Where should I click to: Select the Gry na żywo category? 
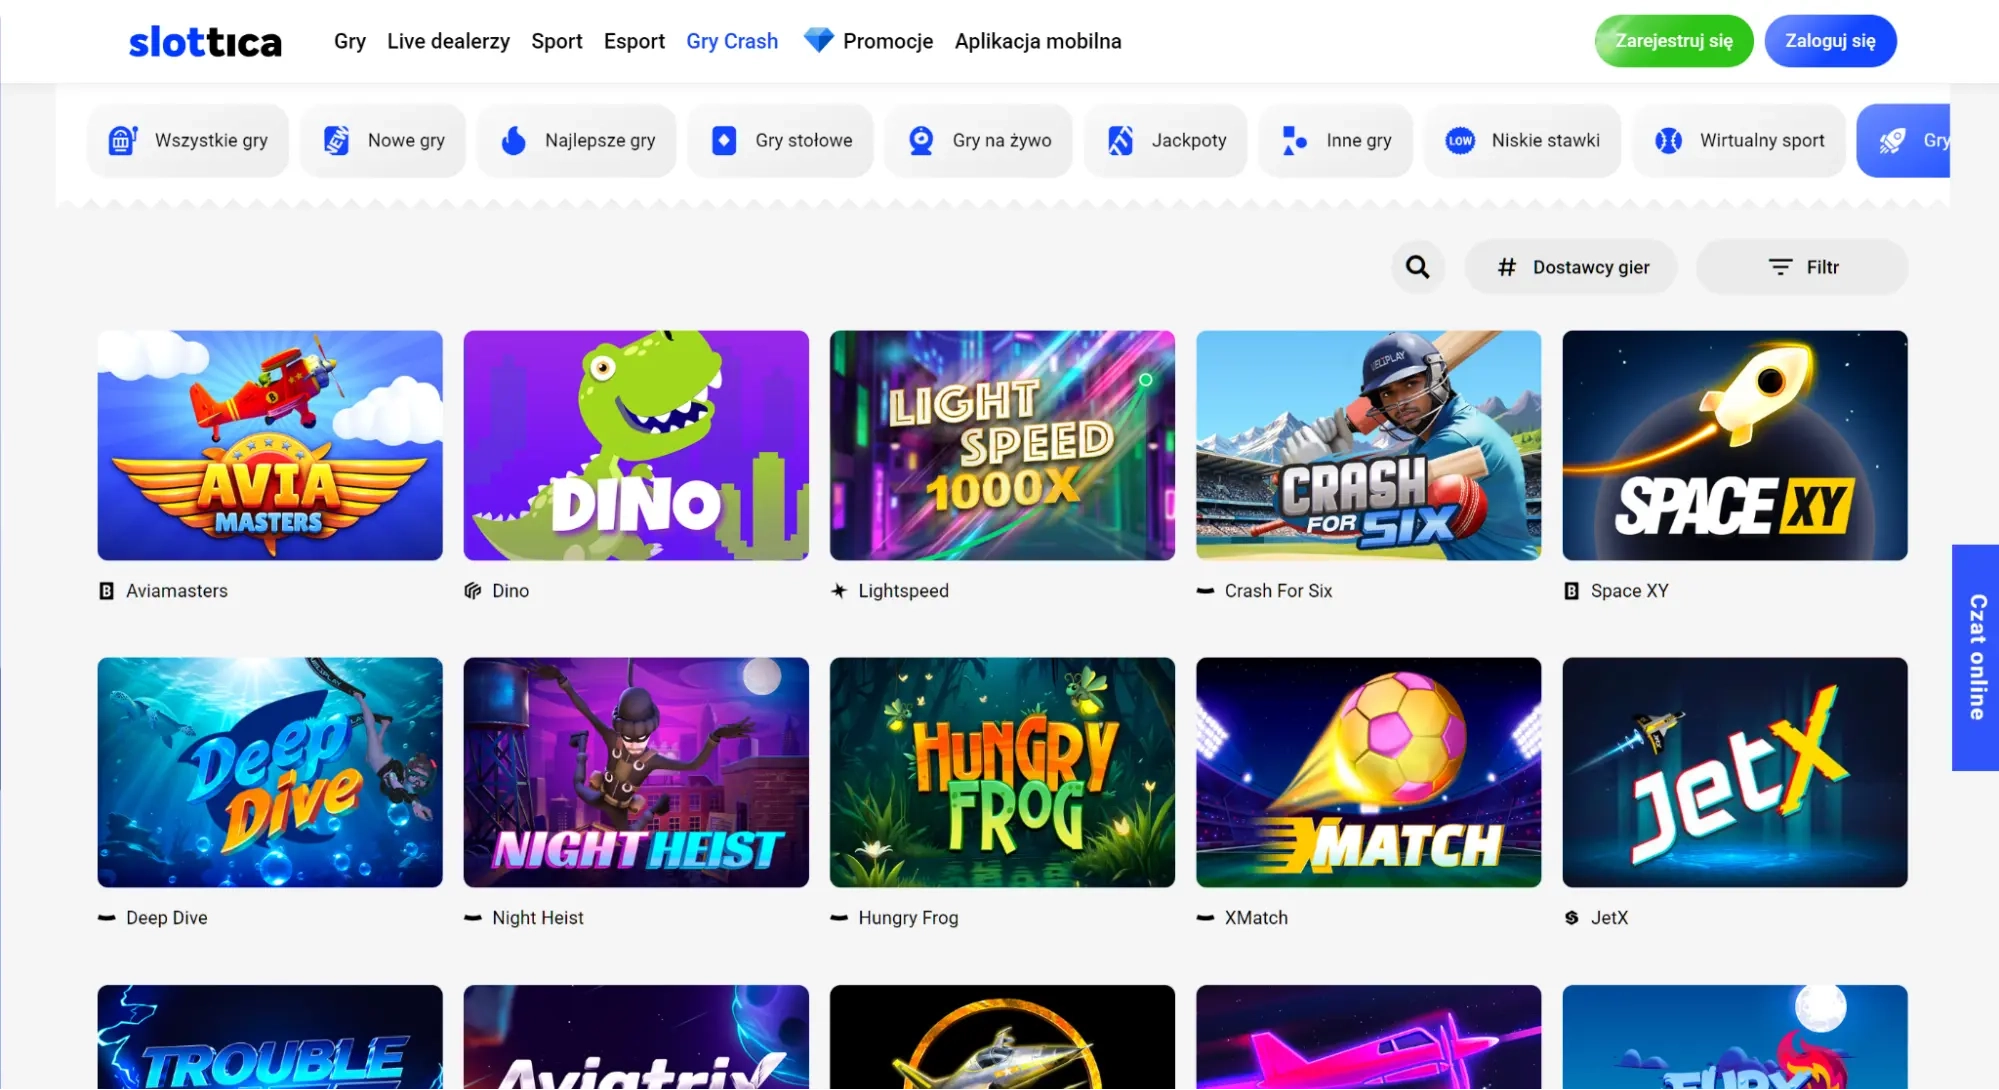(x=978, y=141)
